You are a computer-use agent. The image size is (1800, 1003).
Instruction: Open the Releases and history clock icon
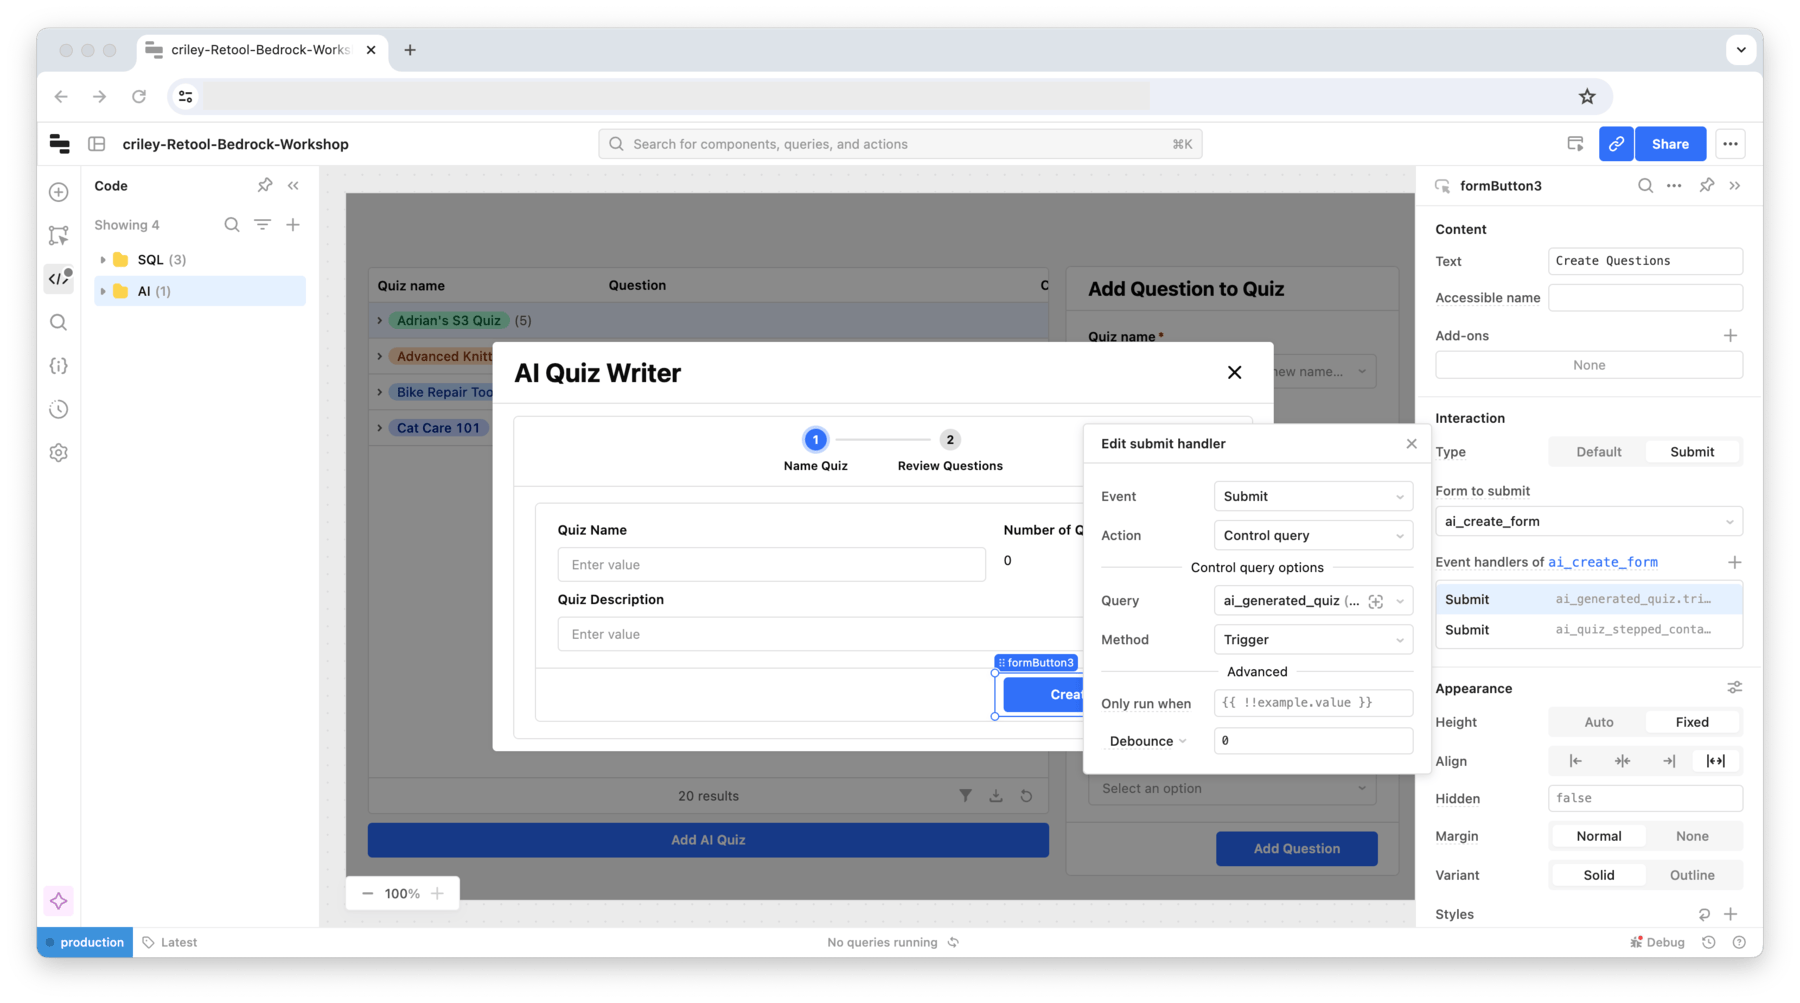[x=59, y=409]
